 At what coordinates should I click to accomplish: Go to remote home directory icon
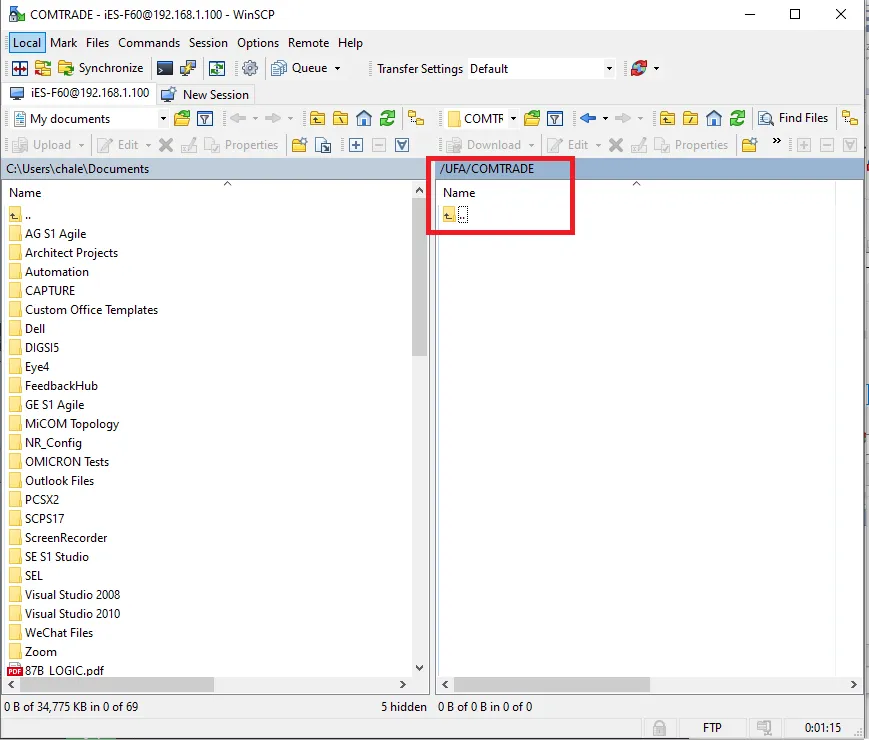pyautogui.click(x=714, y=118)
